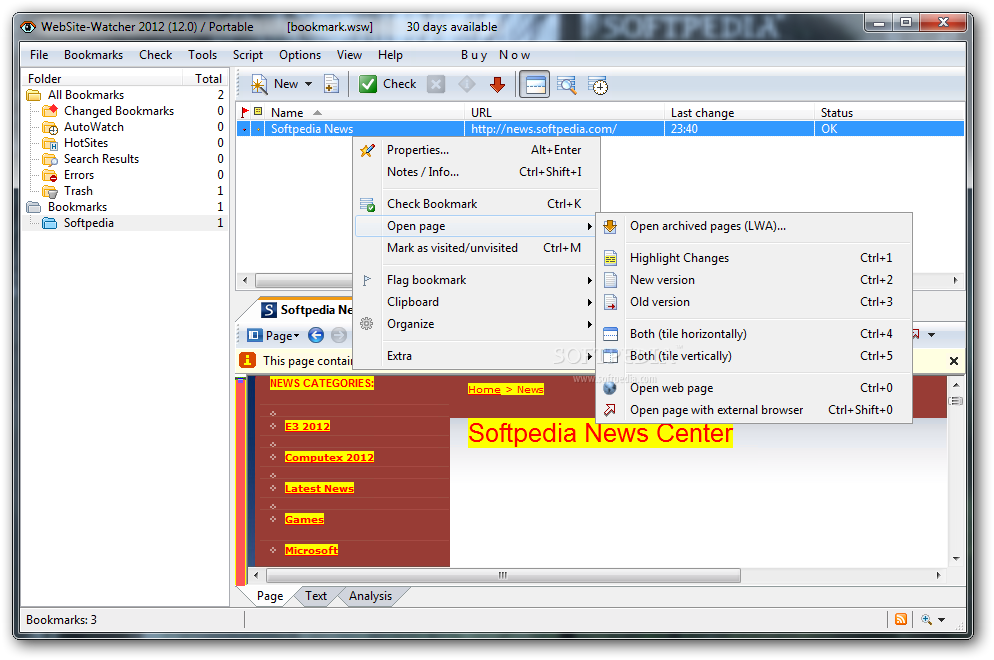
Task: Choose Check Bookmark menu entry
Action: coord(476,204)
